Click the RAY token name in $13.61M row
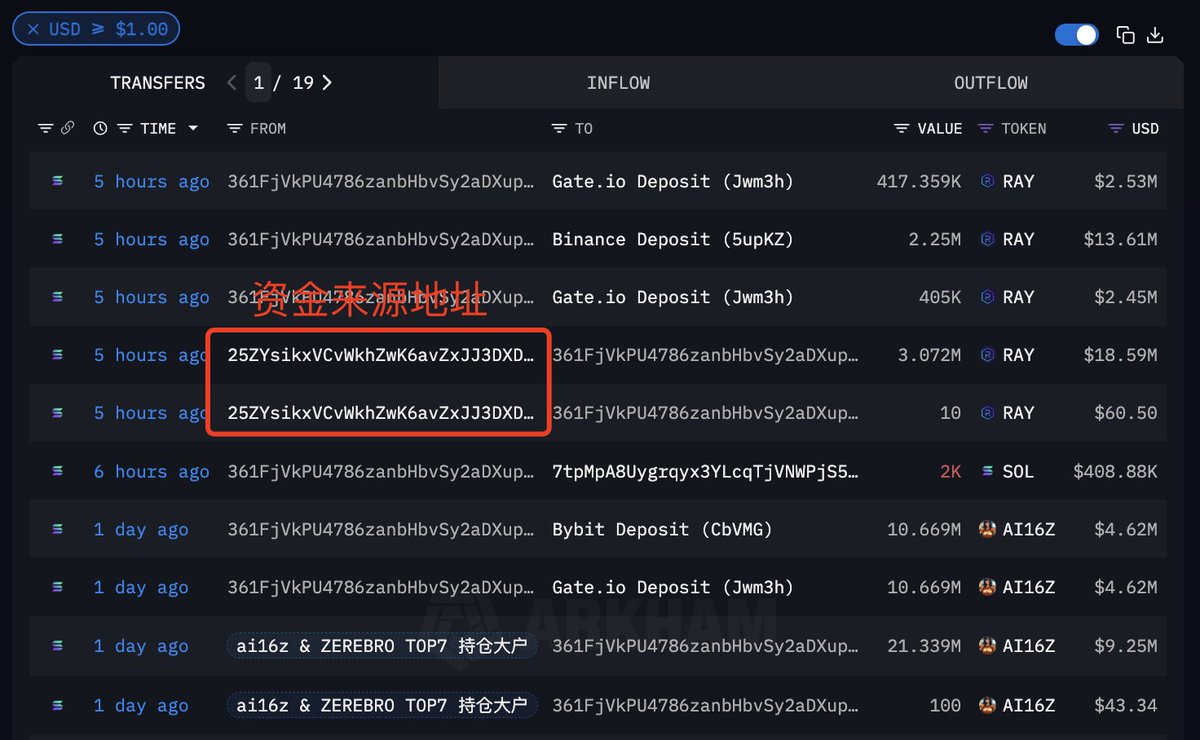The image size is (1200, 740). [x=1018, y=239]
